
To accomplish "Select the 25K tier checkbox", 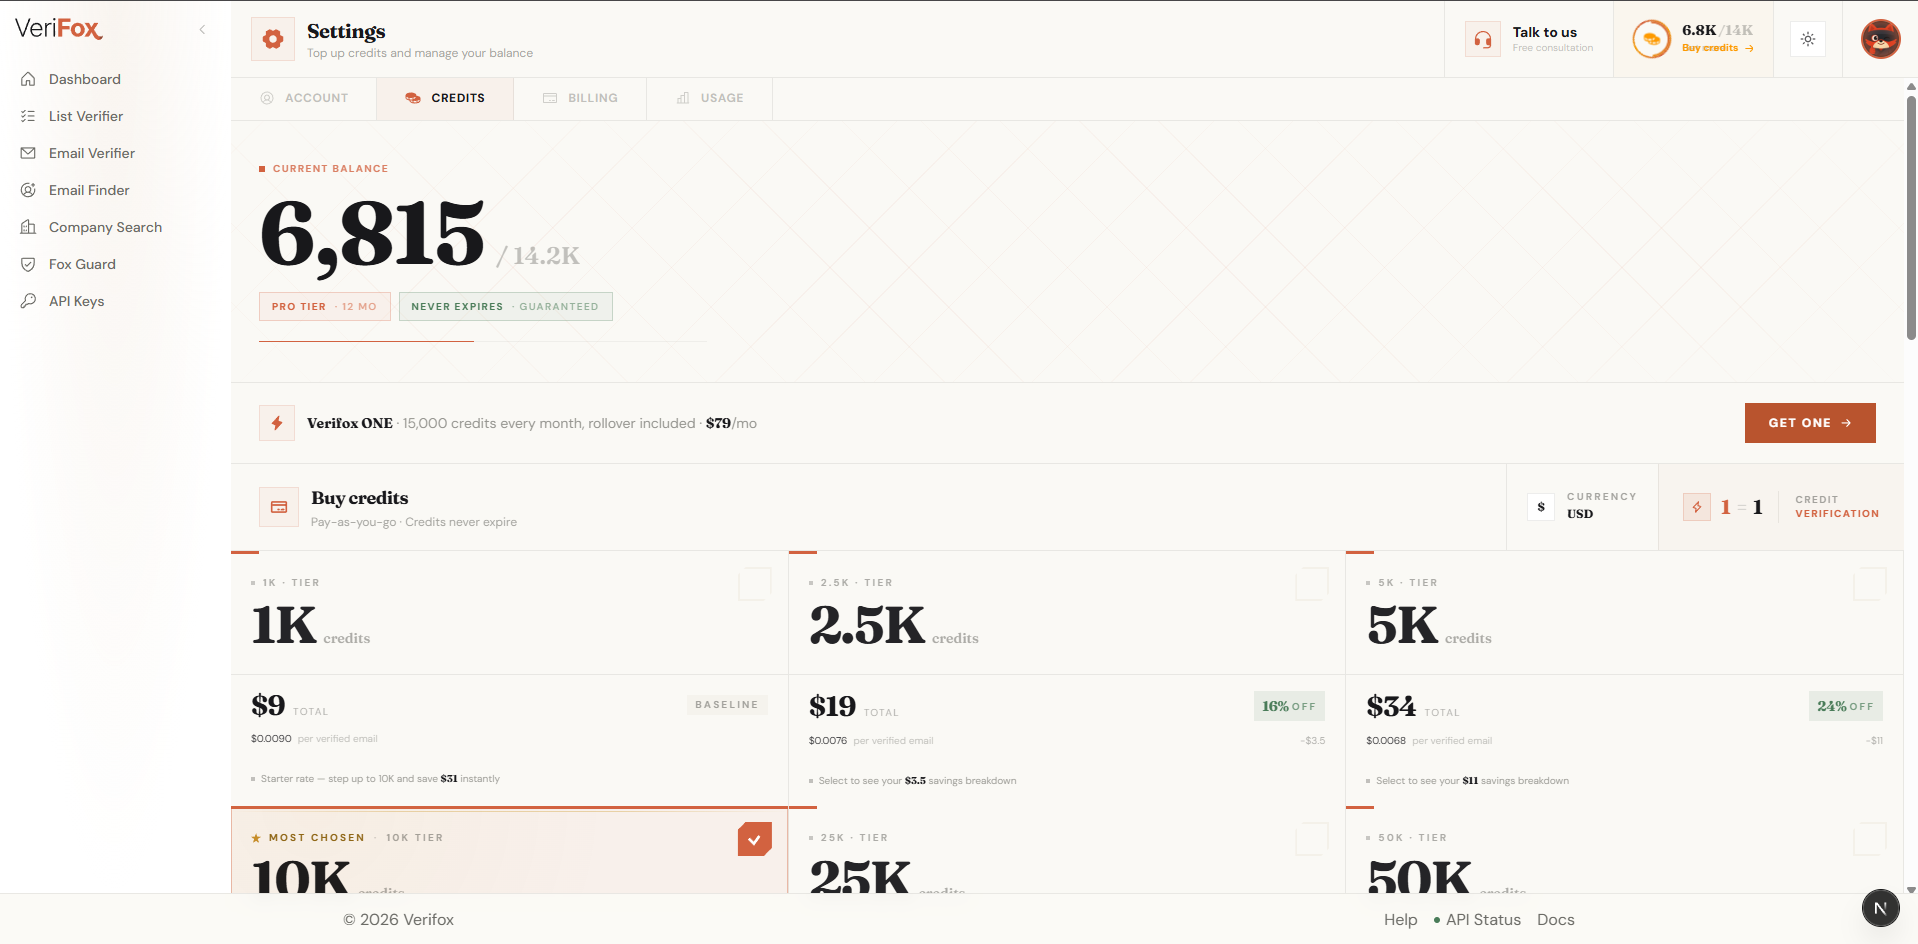I will click(x=1312, y=839).
